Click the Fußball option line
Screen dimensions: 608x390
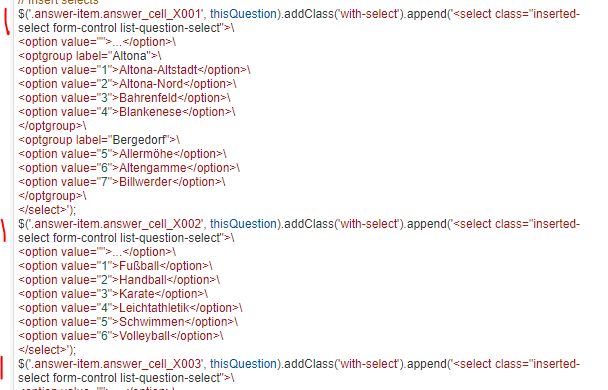pyautogui.click(x=115, y=266)
